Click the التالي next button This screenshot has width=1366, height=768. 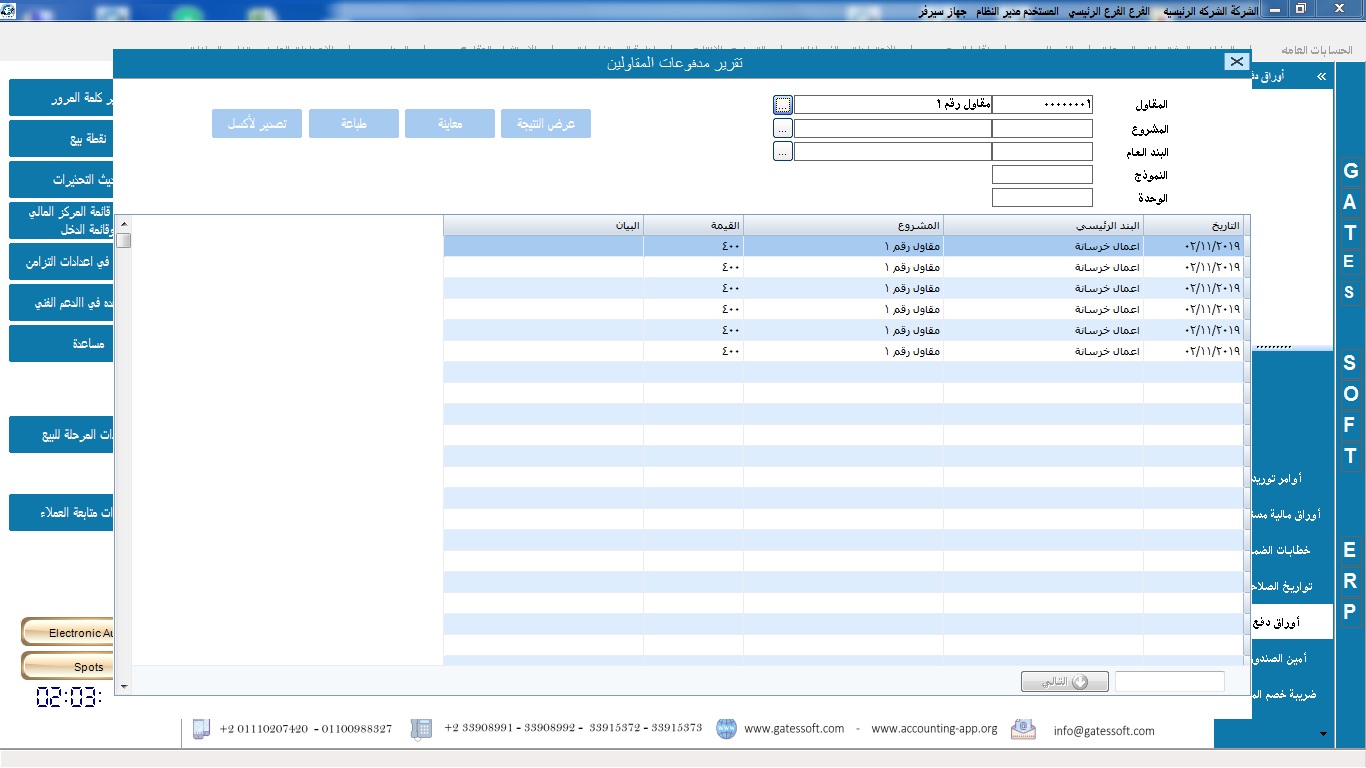coord(1065,682)
